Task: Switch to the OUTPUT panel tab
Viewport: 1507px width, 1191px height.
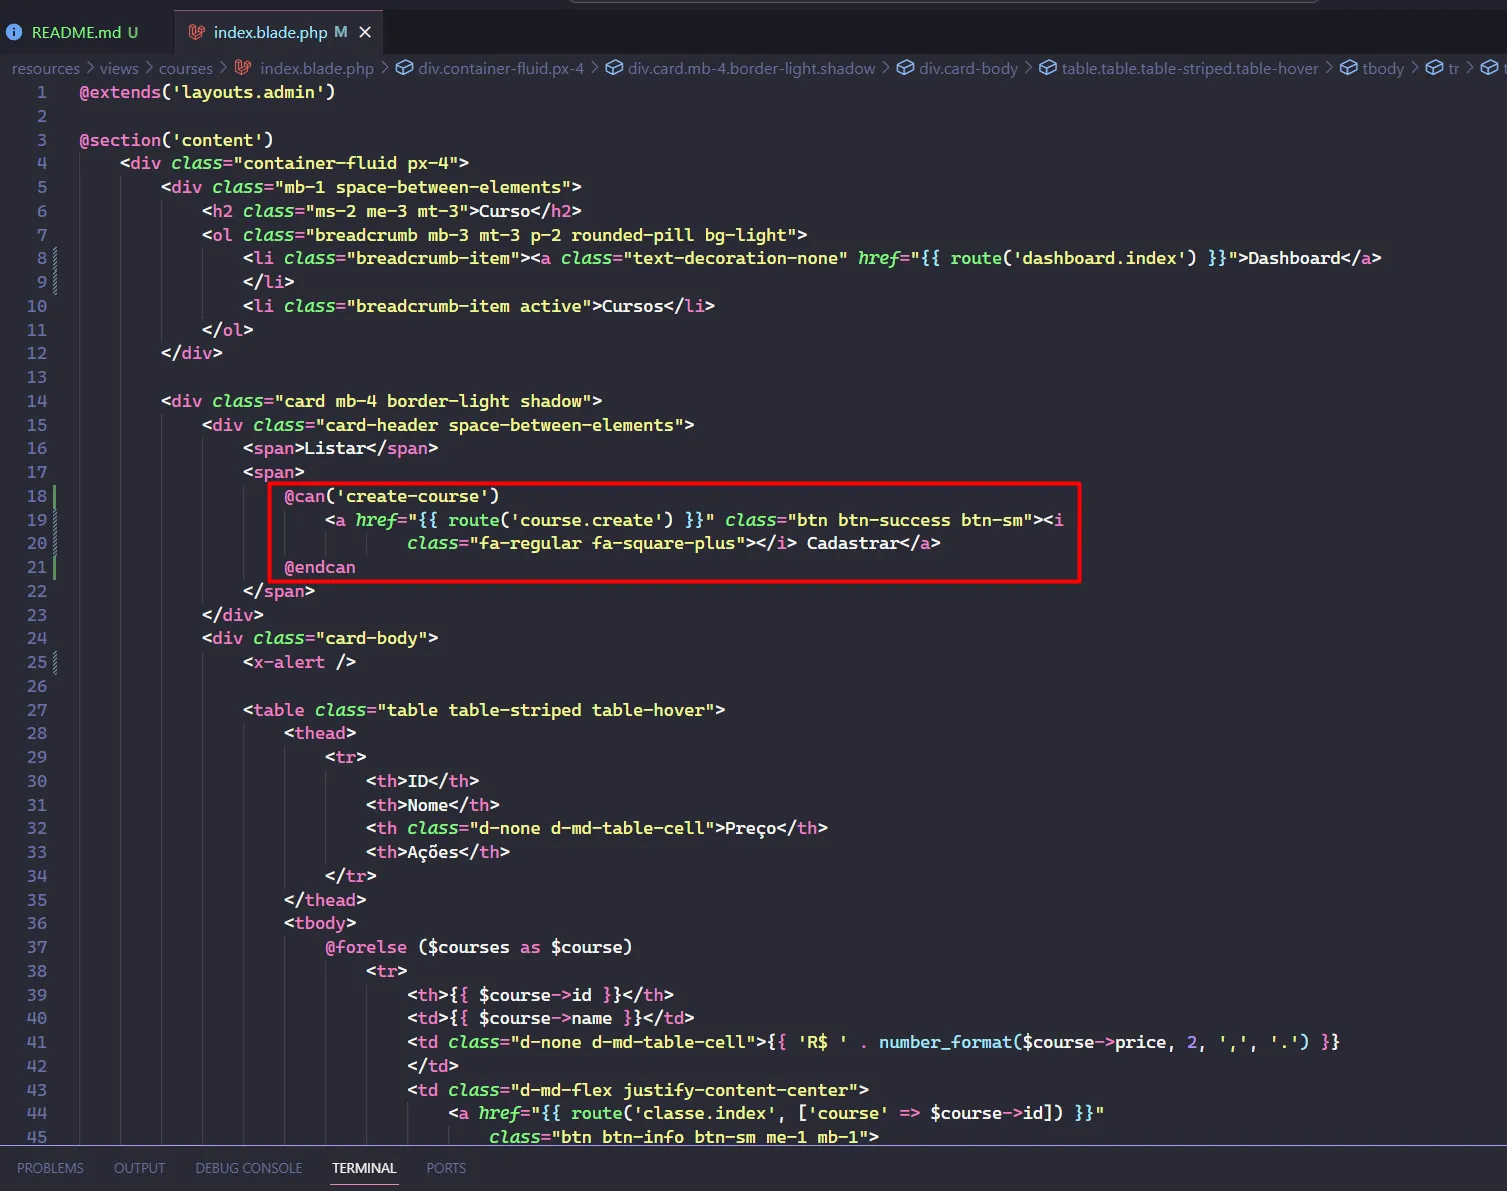Action: point(139,1168)
